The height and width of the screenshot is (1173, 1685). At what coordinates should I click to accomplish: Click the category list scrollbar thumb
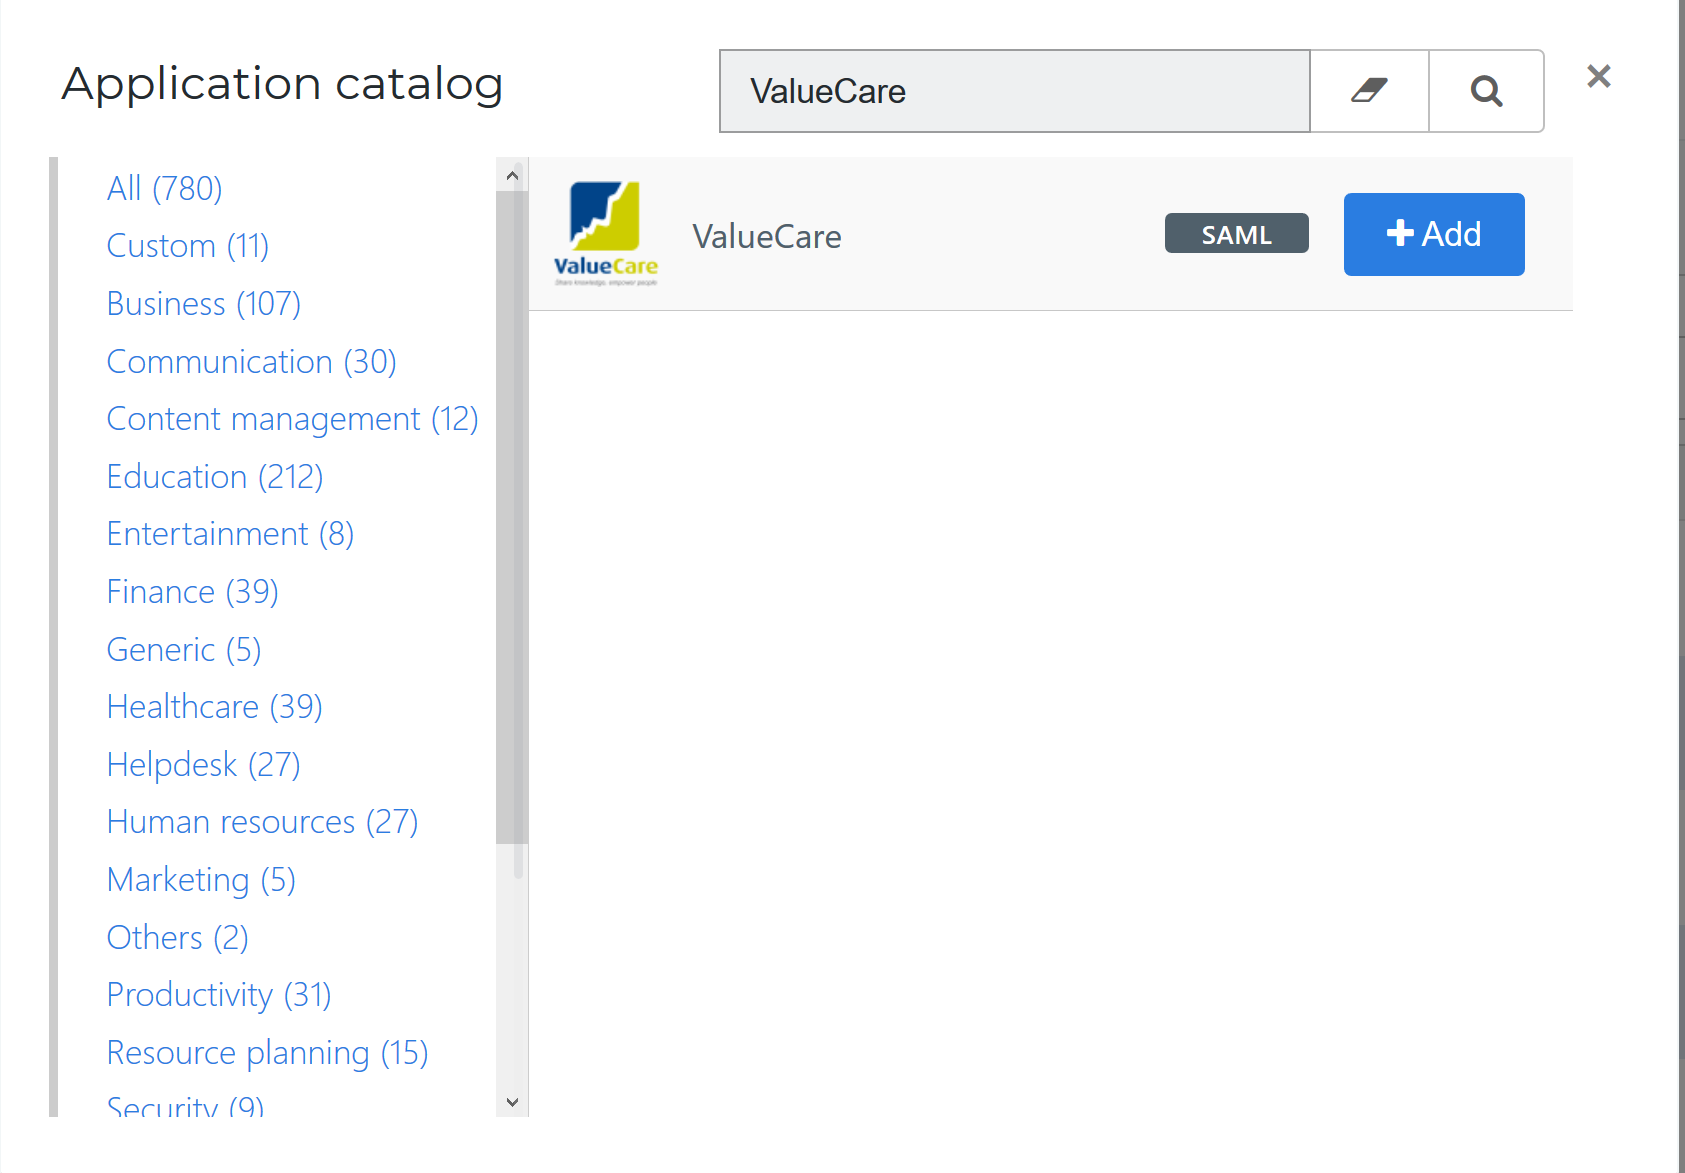(512, 518)
